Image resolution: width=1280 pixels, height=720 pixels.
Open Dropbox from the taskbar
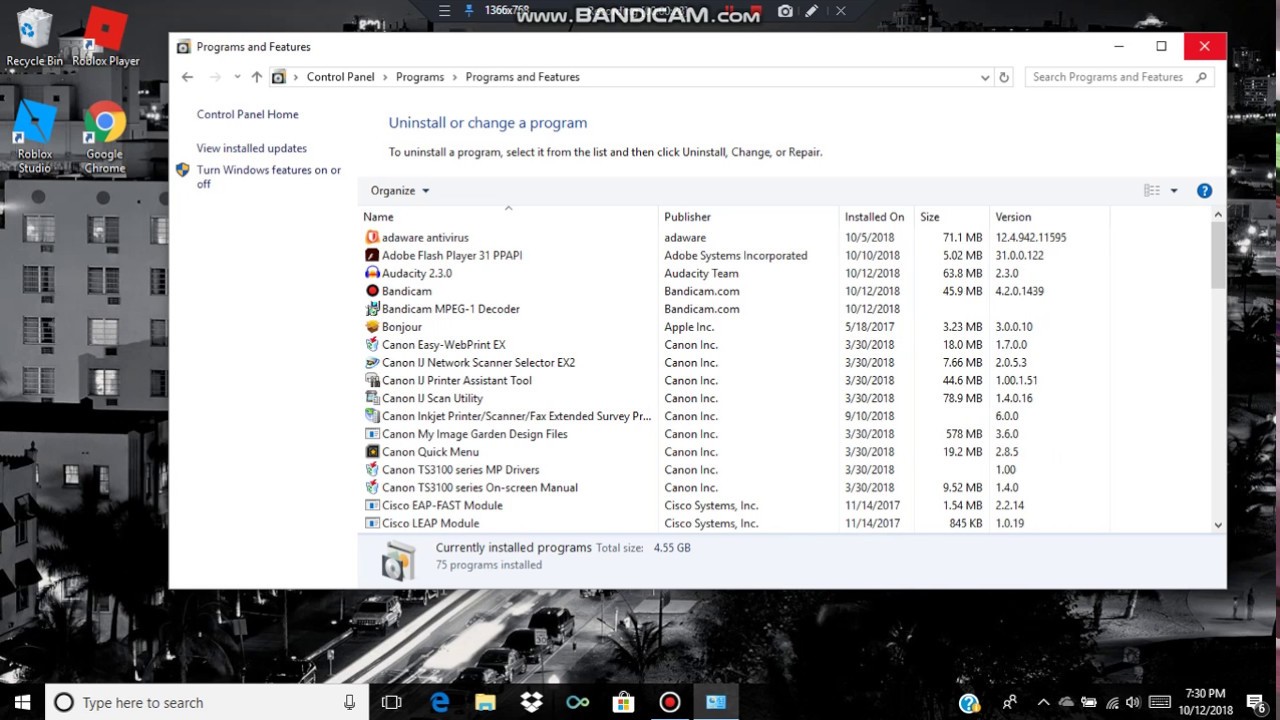pyautogui.click(x=532, y=702)
